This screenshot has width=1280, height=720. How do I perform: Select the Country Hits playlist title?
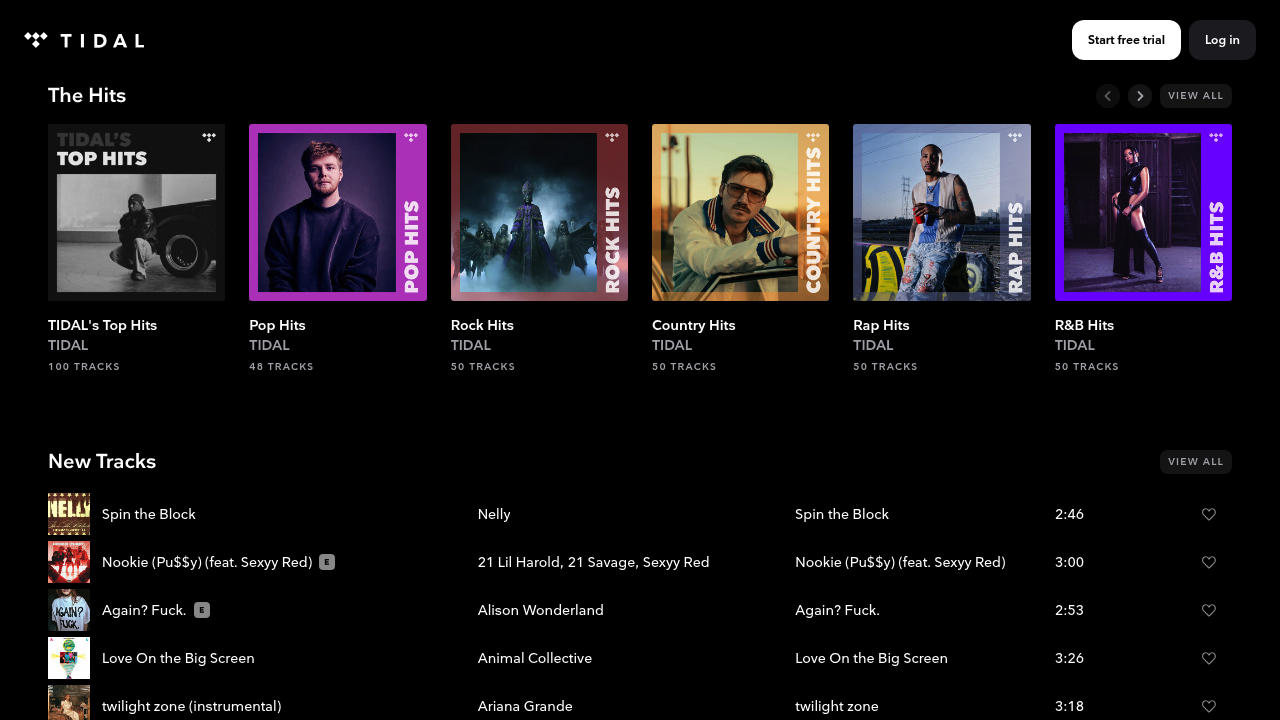(692, 325)
